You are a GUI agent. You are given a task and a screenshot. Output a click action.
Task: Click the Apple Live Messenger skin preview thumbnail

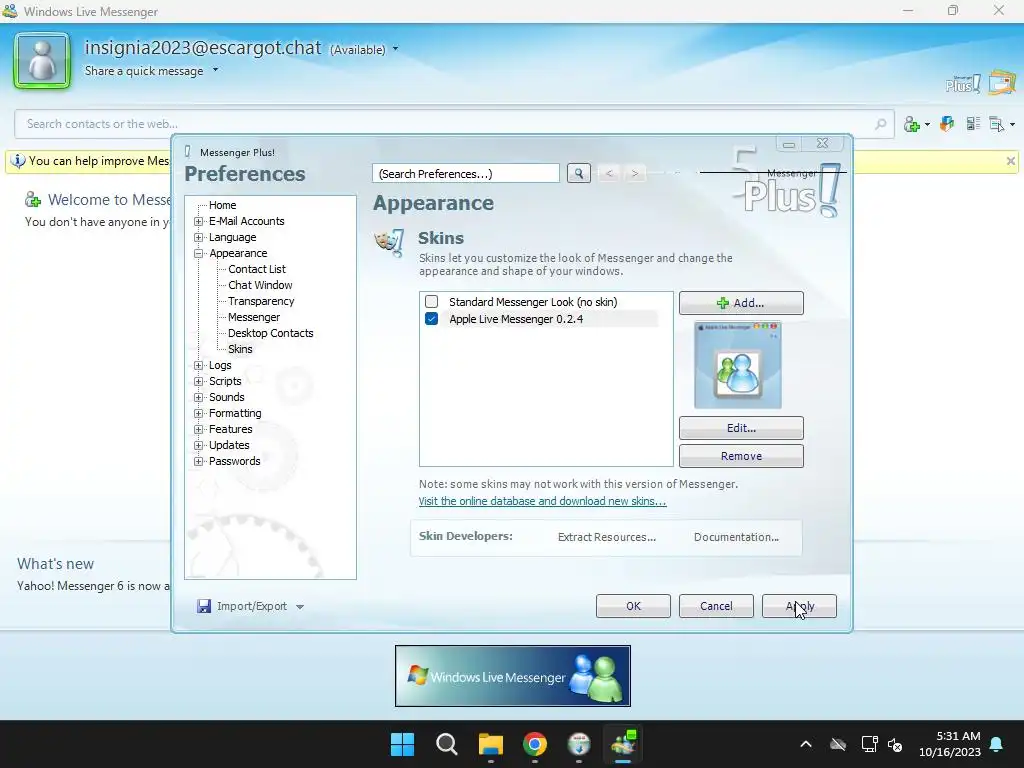737,365
